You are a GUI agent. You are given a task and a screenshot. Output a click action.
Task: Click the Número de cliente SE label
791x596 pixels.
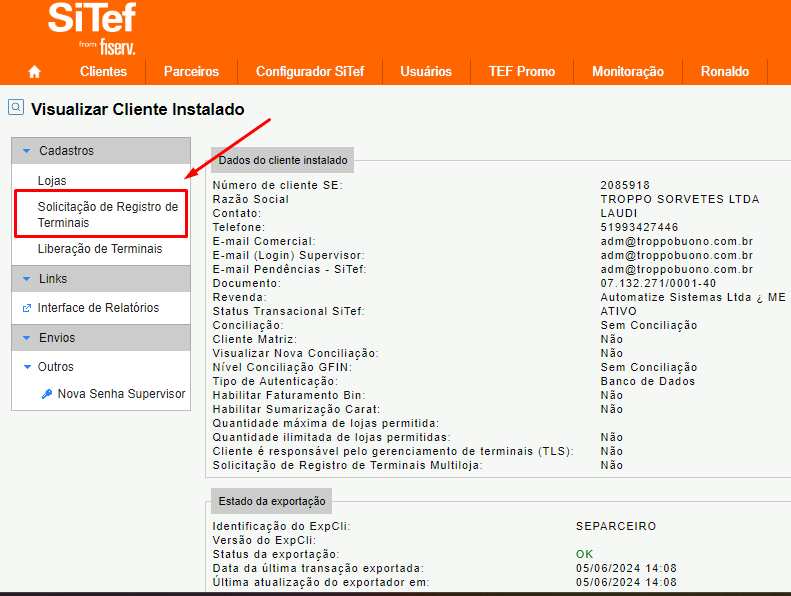pos(277,185)
